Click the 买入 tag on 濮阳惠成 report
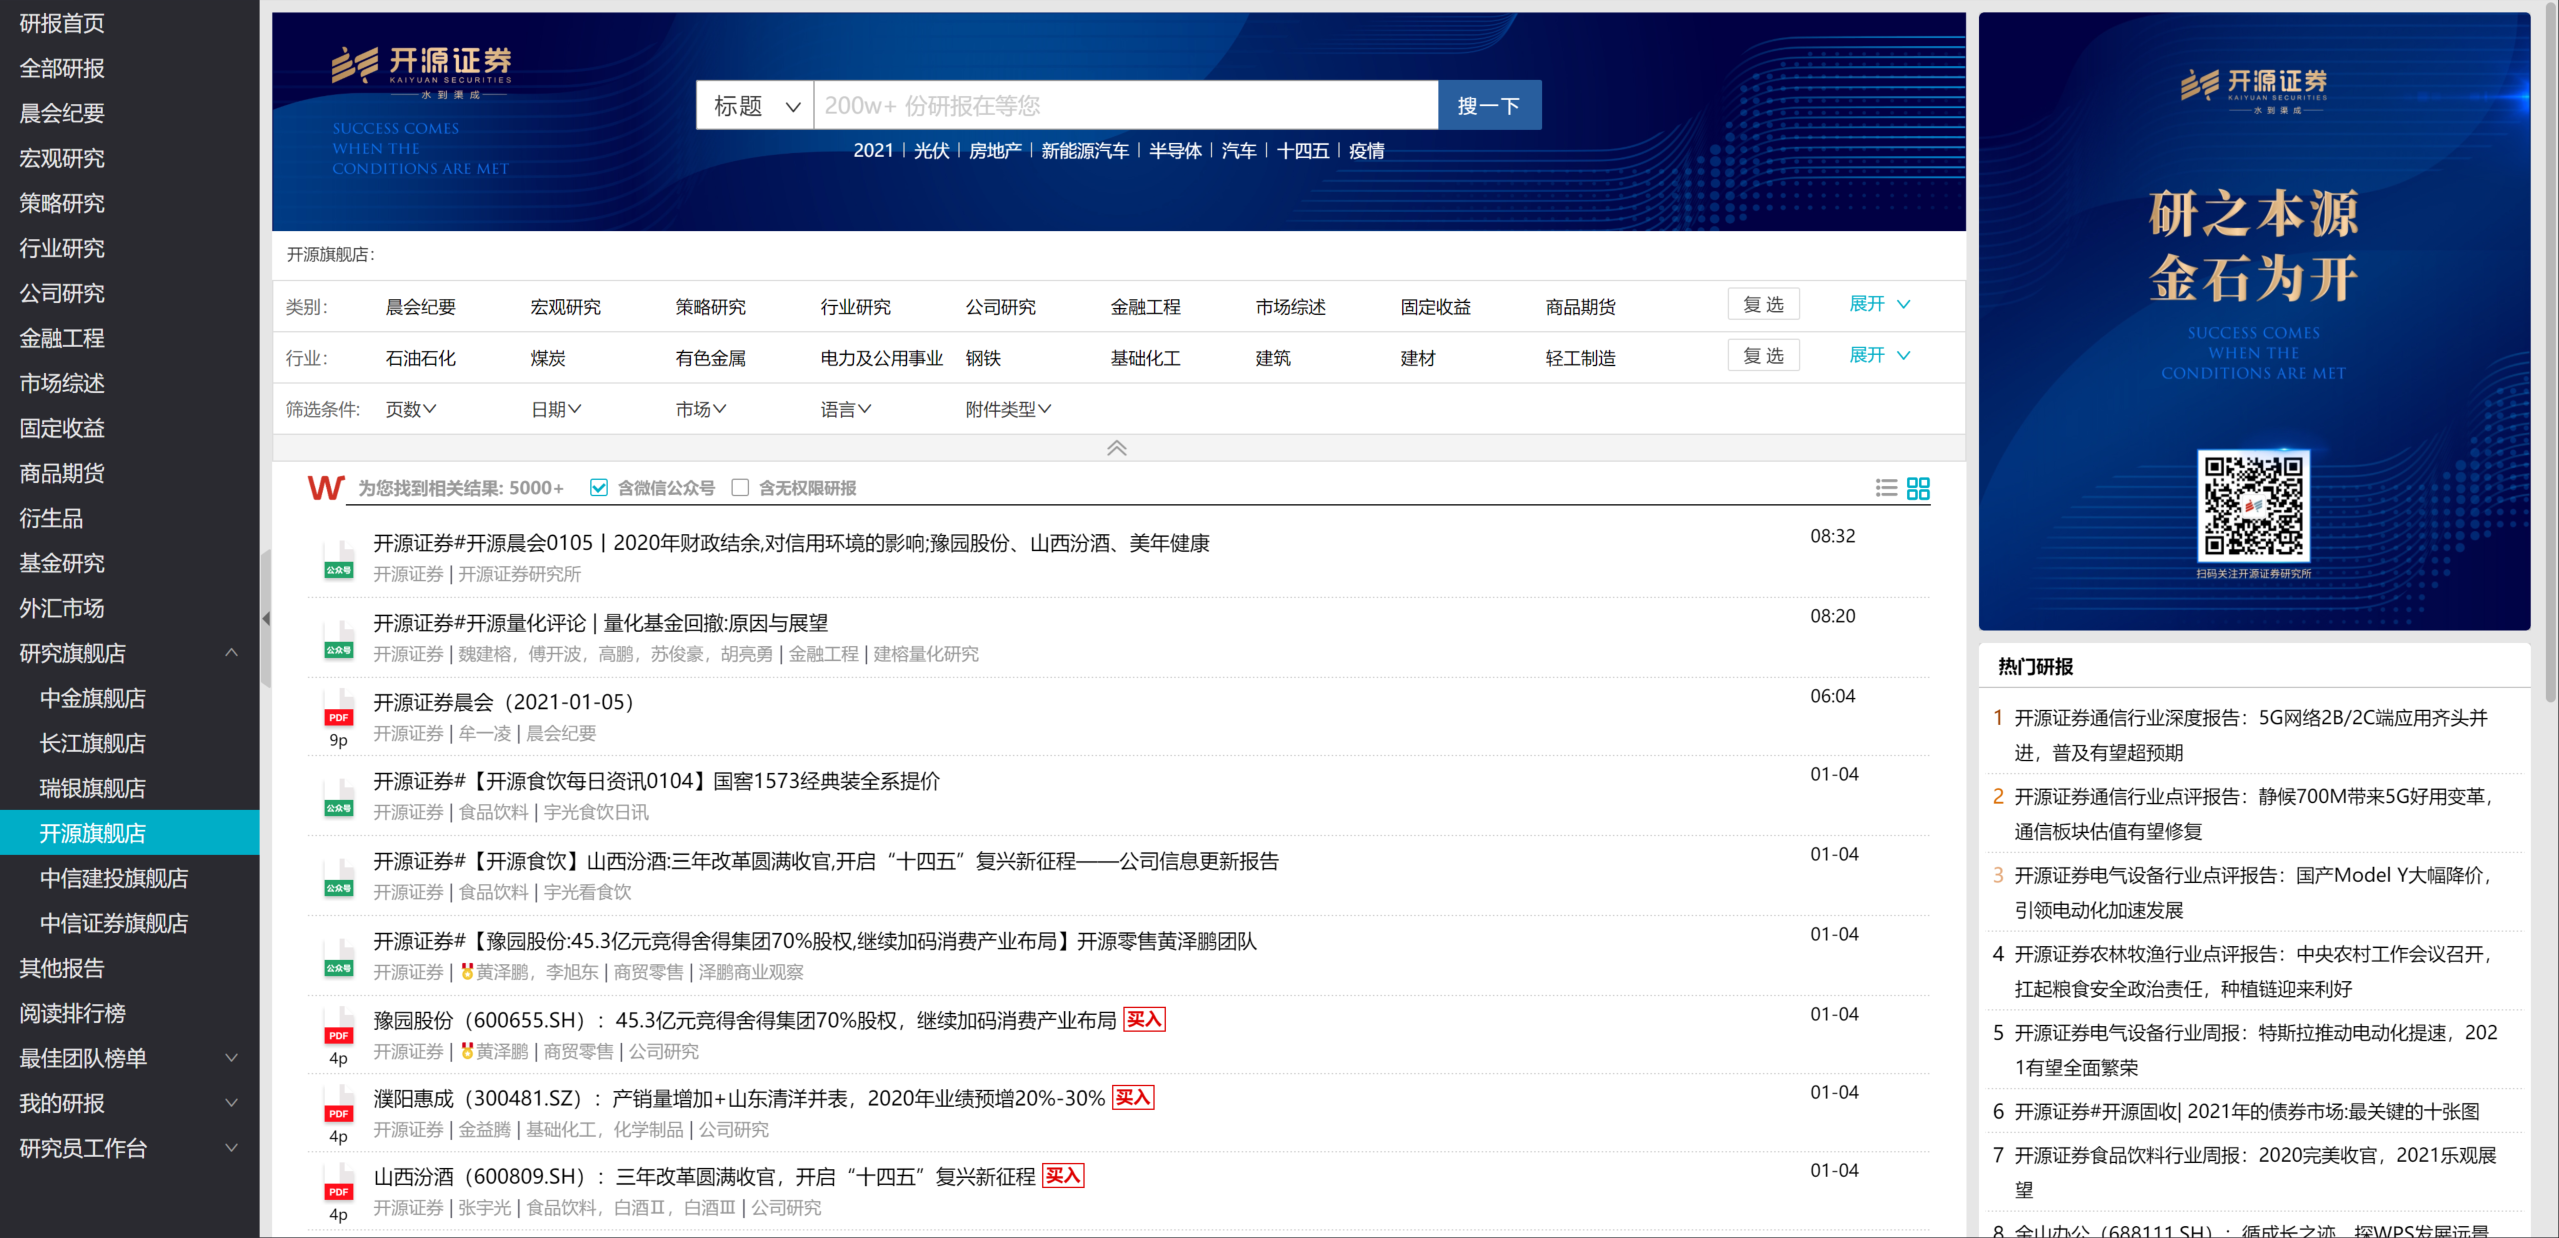 (x=1133, y=1098)
